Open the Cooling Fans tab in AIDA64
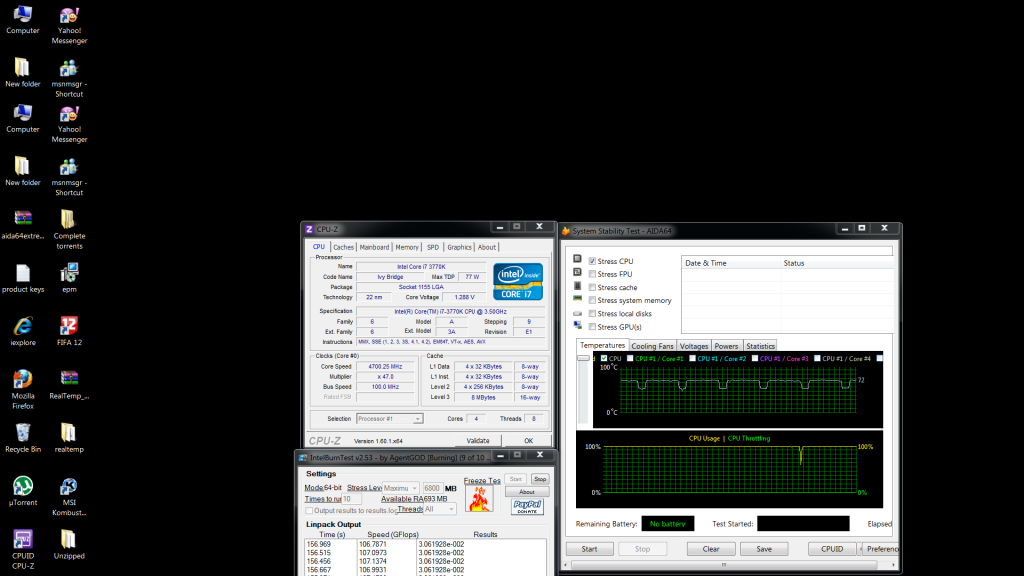The image size is (1024, 576). 652,346
